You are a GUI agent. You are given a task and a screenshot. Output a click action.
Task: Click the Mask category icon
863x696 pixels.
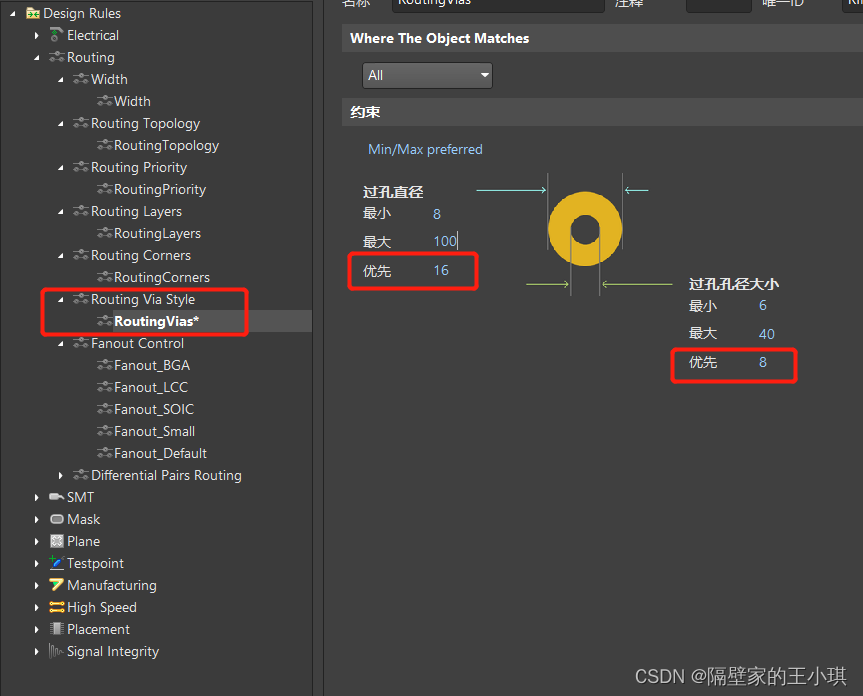[56, 519]
